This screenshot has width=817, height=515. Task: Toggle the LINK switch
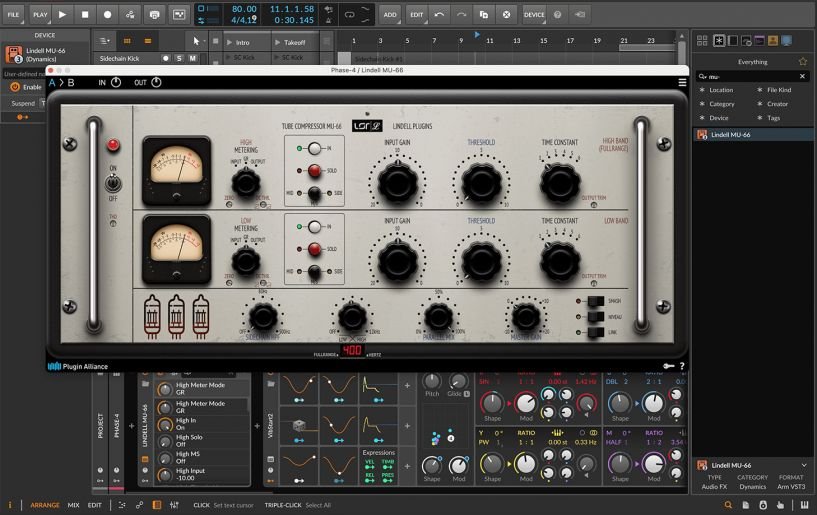(594, 332)
